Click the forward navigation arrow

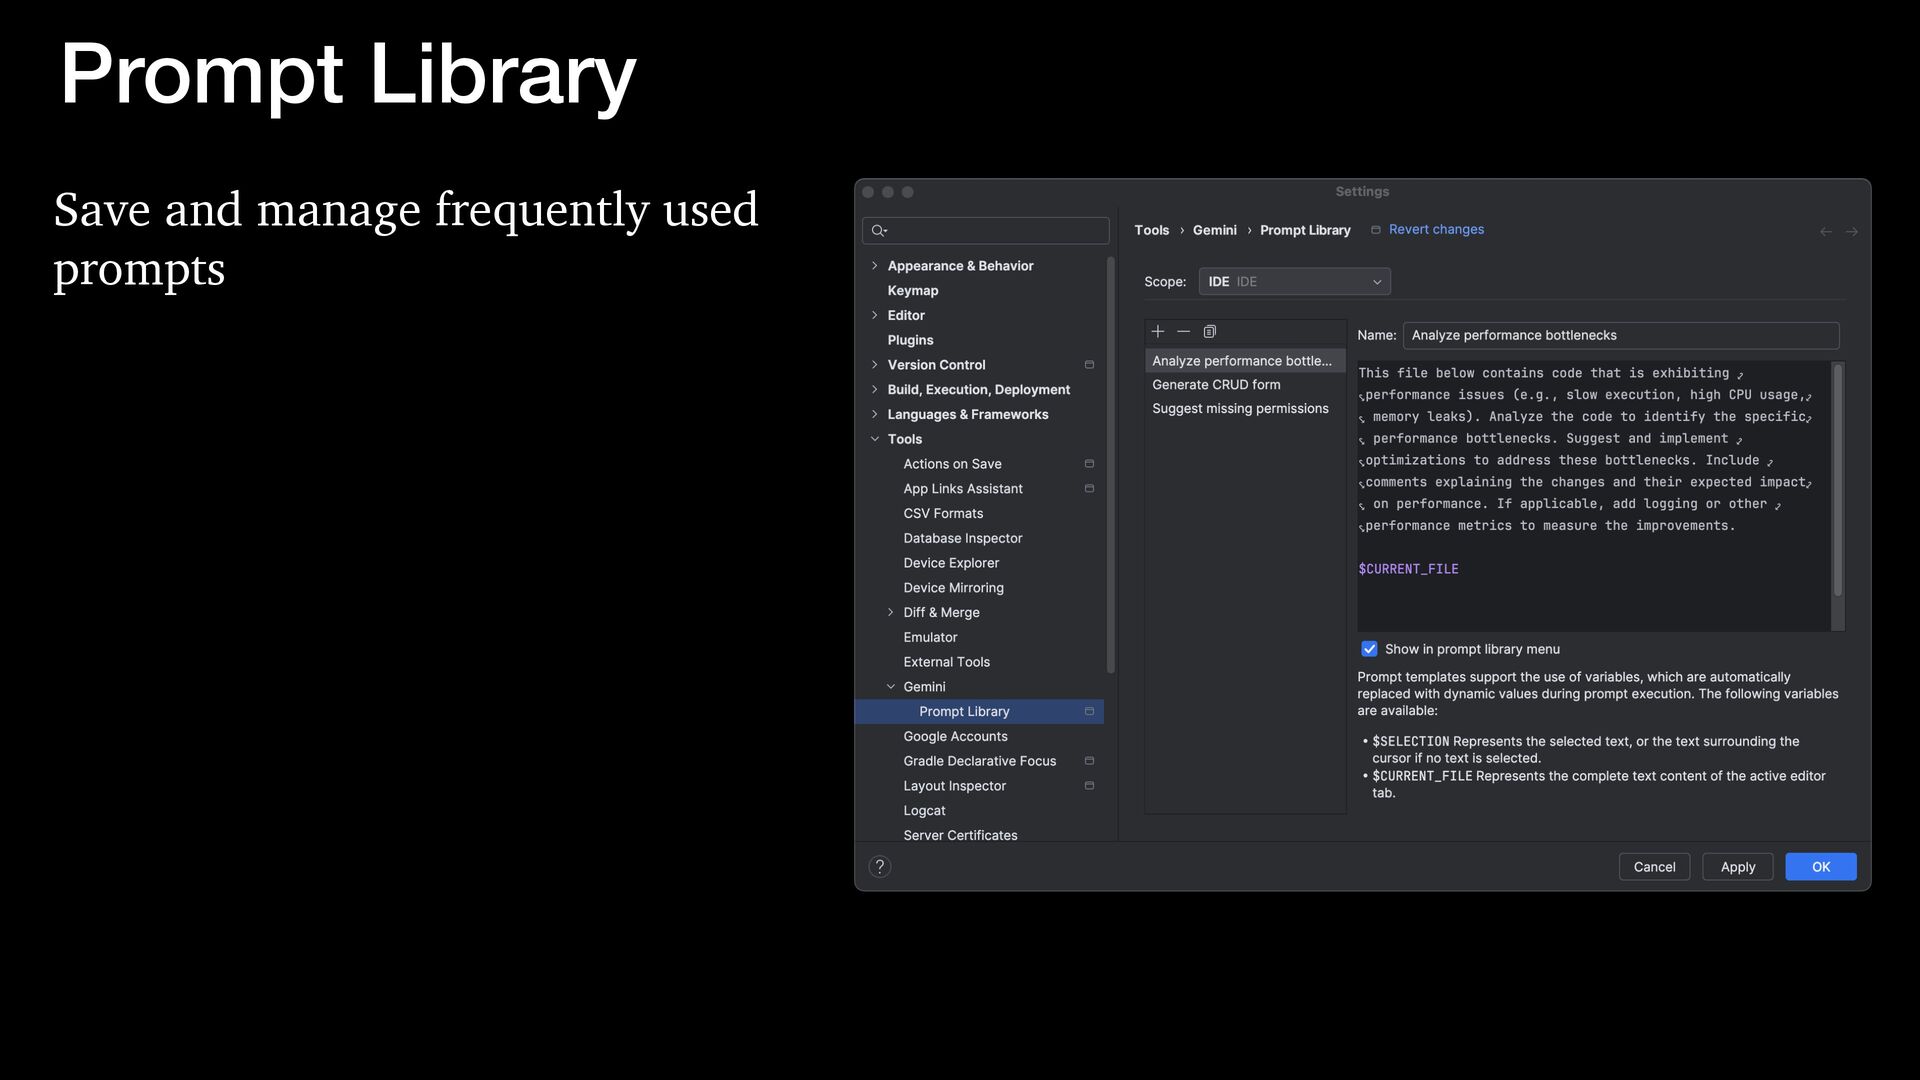[1852, 231]
